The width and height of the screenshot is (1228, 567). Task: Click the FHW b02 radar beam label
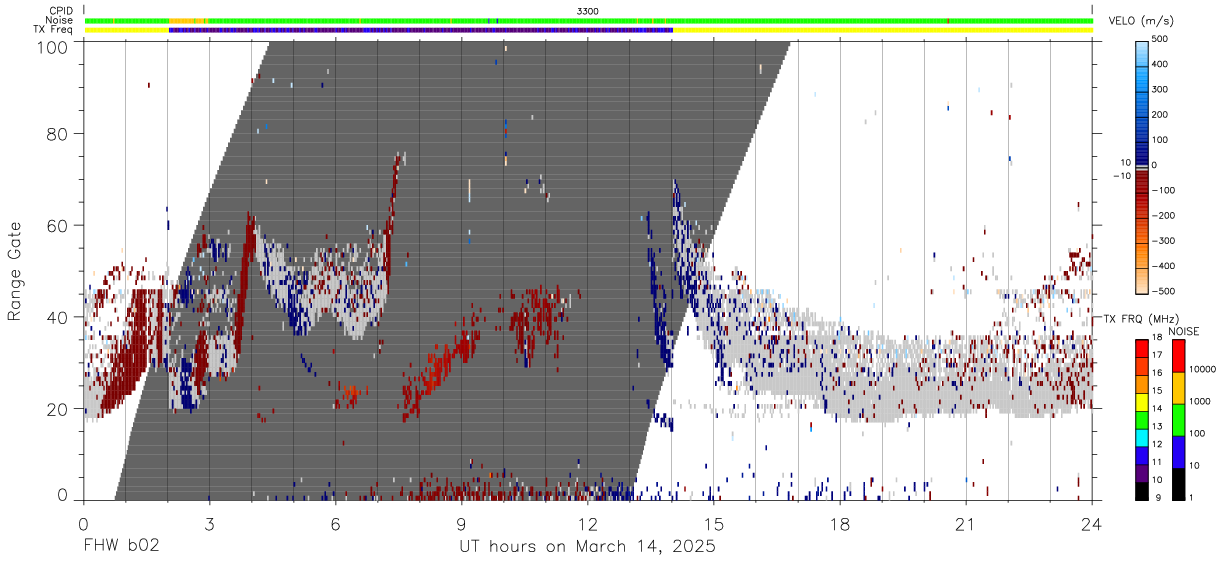click(121, 547)
